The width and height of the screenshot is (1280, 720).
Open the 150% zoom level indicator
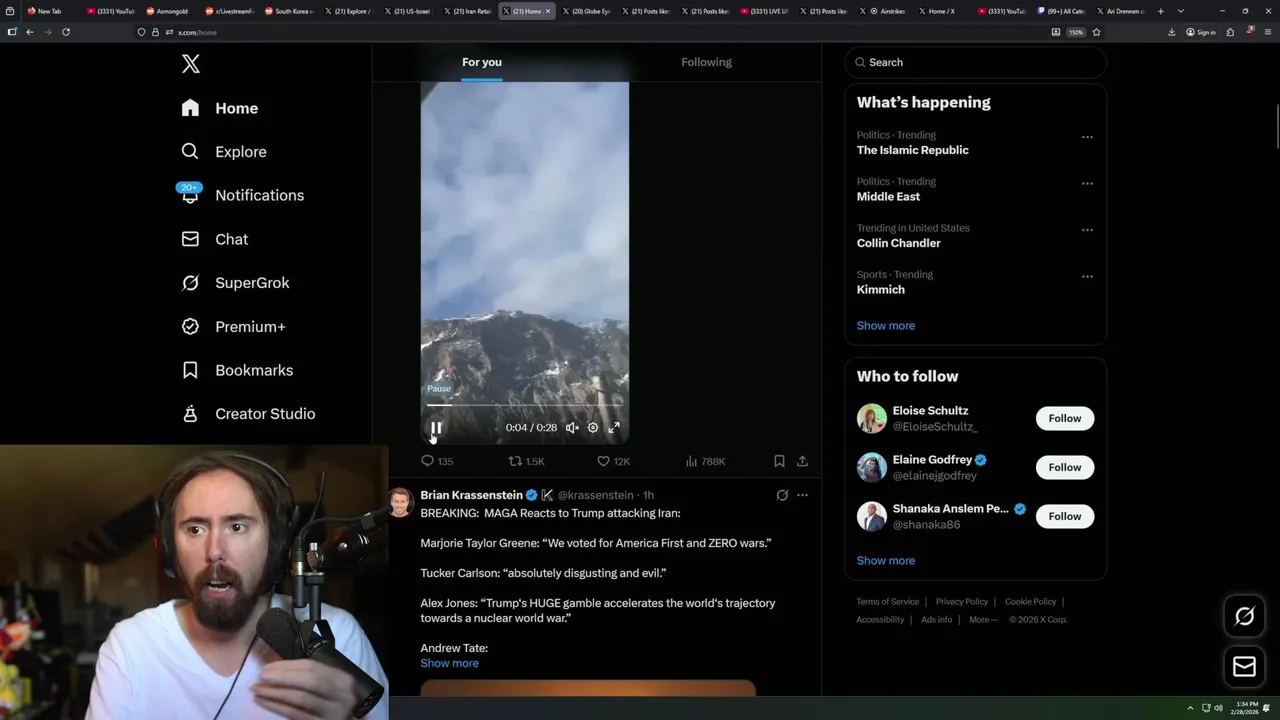1076,32
